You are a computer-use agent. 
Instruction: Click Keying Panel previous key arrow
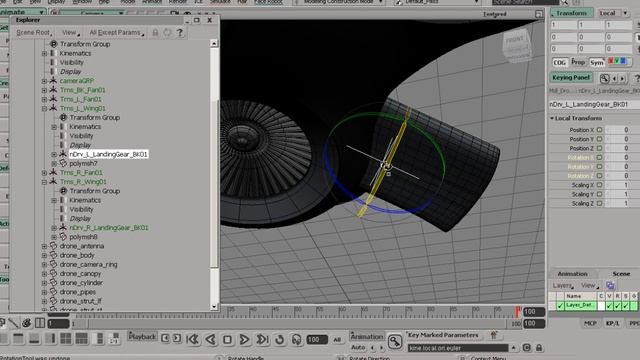coord(615,78)
